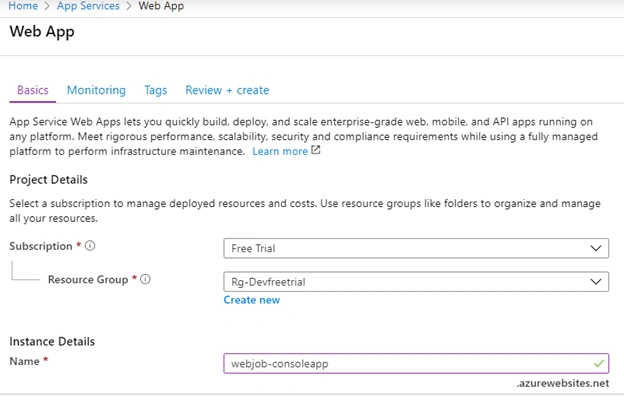Click the breadcrumb chevron after Home

pyautogui.click(x=47, y=6)
